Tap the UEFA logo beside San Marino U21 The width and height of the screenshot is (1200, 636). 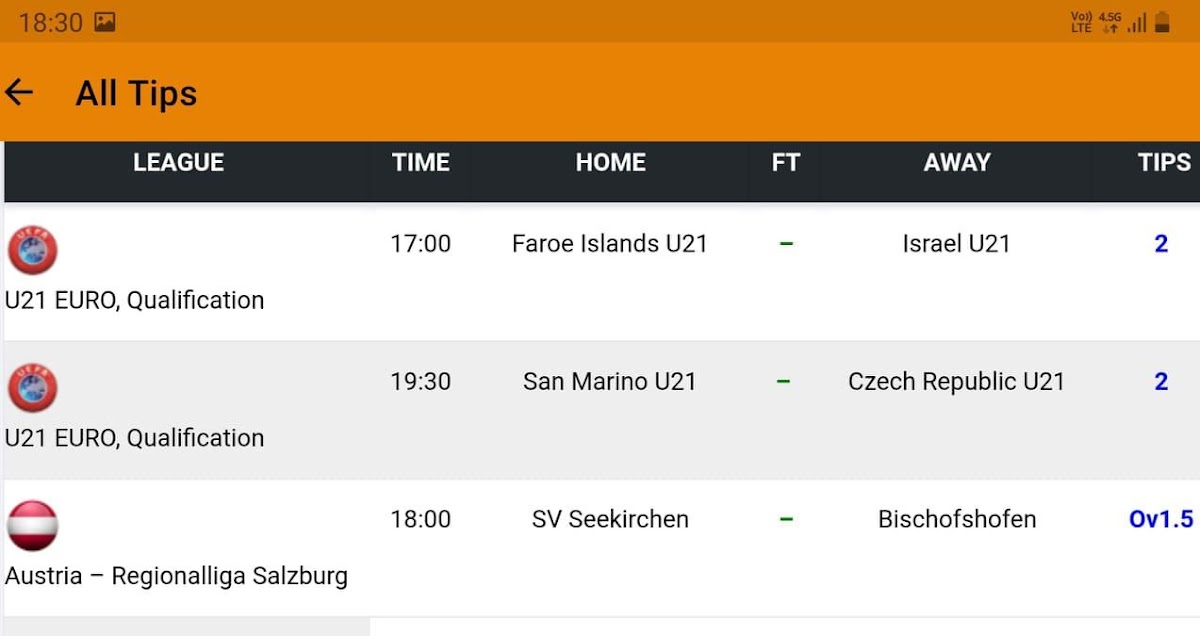(x=33, y=388)
